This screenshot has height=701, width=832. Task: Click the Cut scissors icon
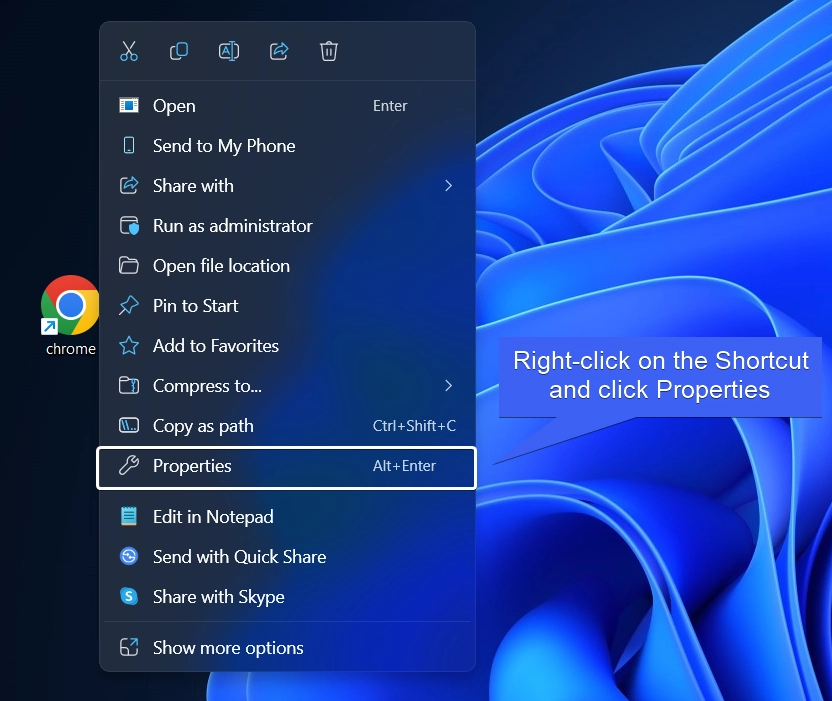129,51
